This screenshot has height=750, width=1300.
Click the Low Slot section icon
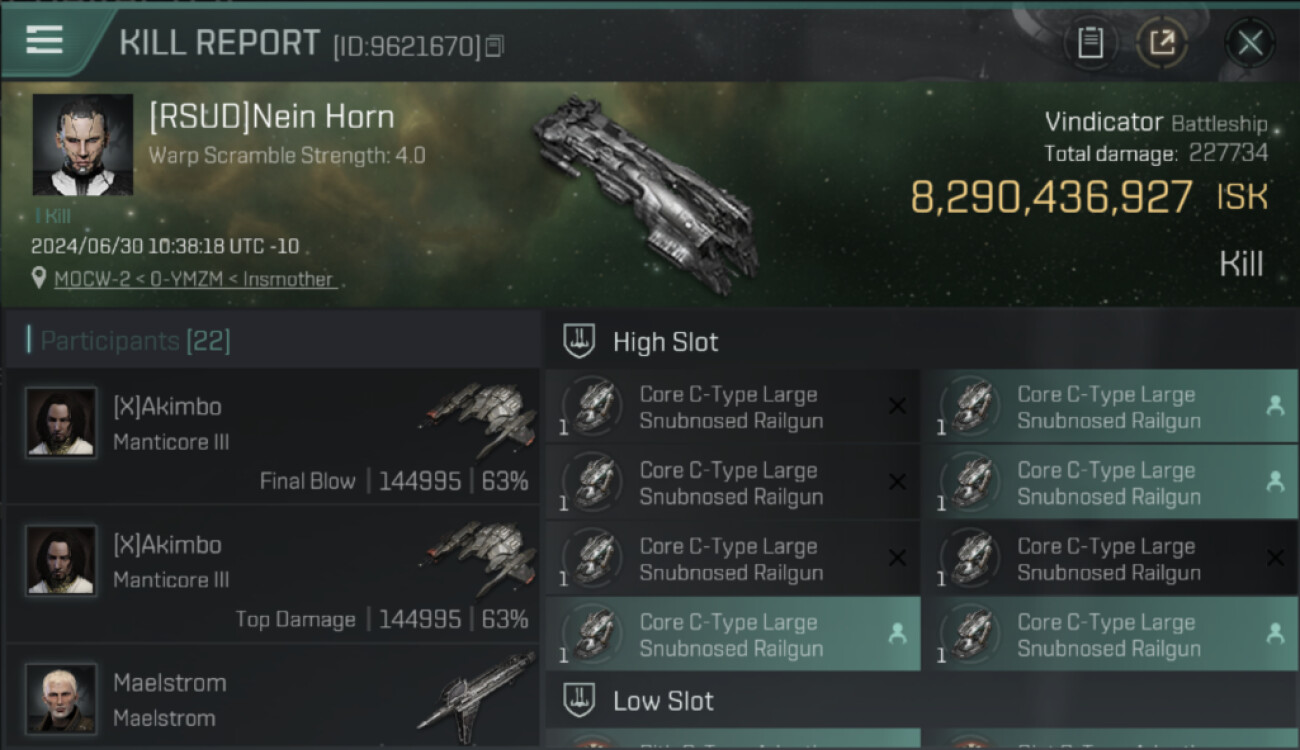(x=580, y=699)
